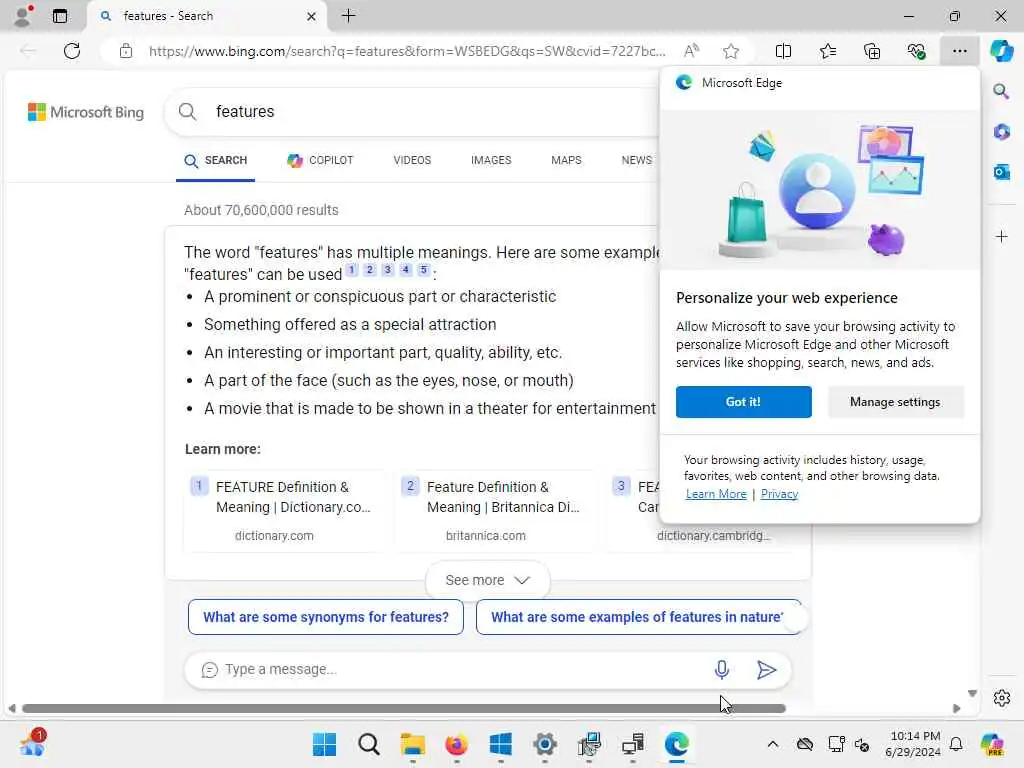Click the Type a message field

pos(457,670)
